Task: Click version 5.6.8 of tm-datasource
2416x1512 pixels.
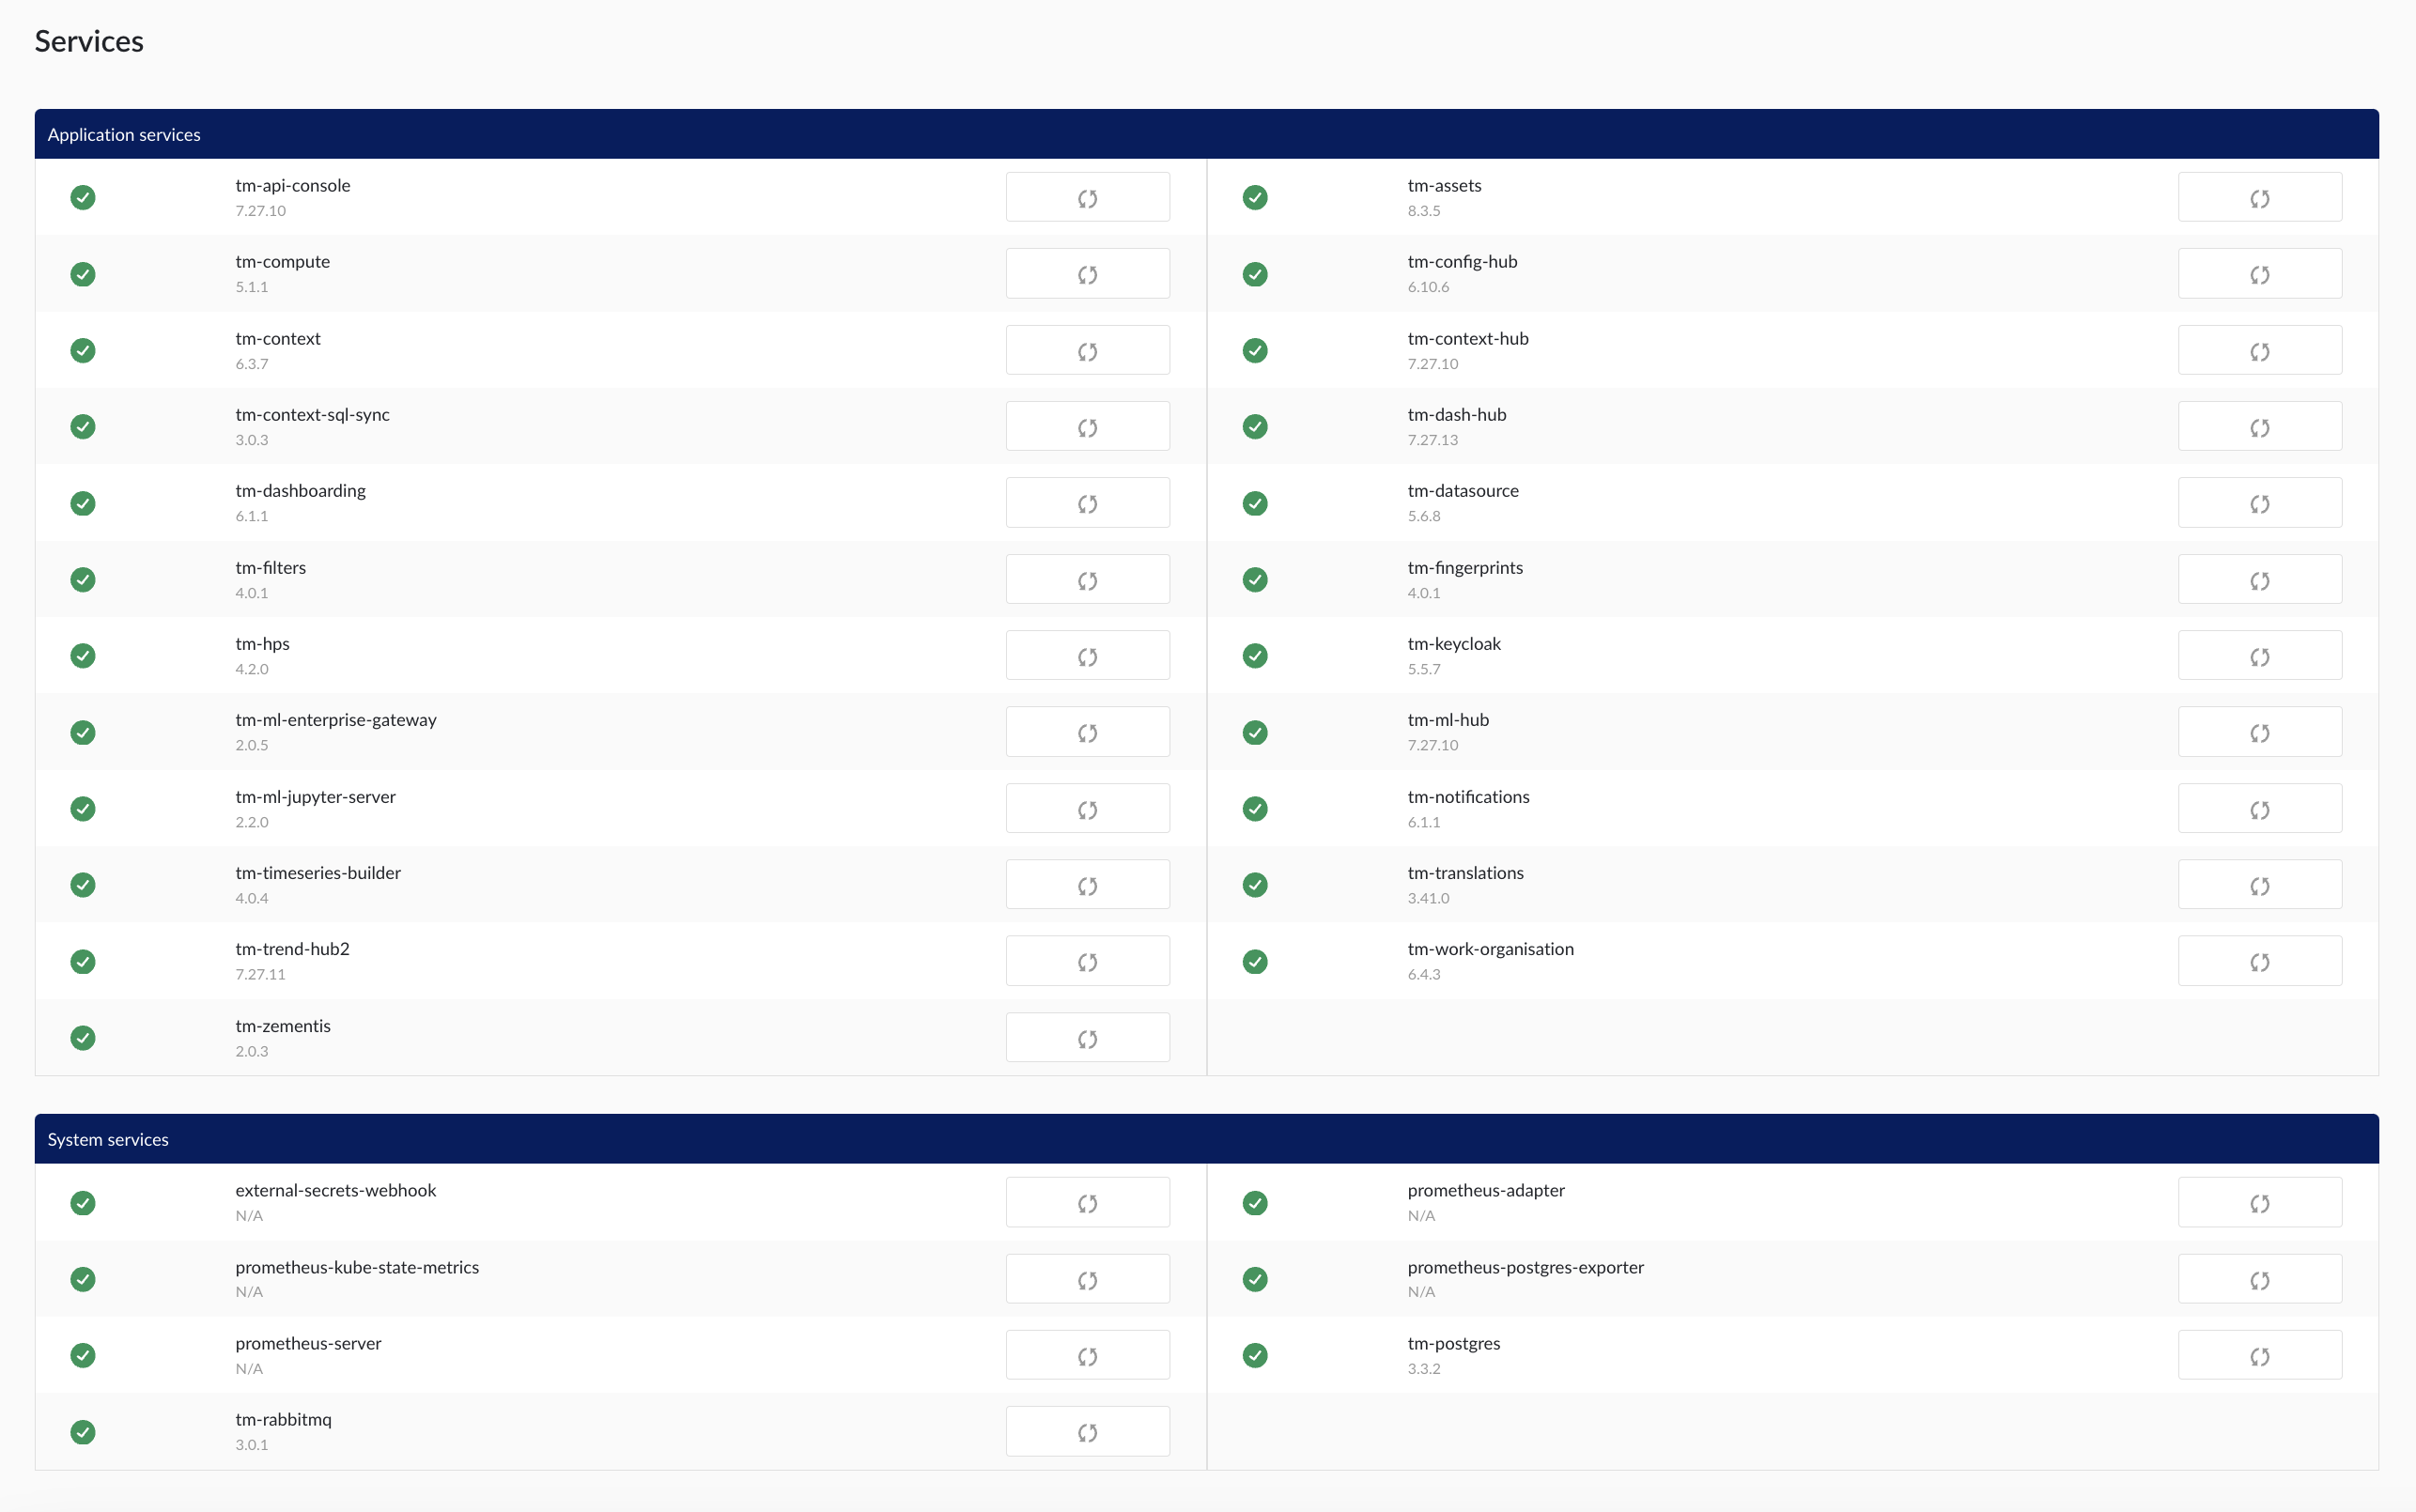Action: click(1424, 516)
